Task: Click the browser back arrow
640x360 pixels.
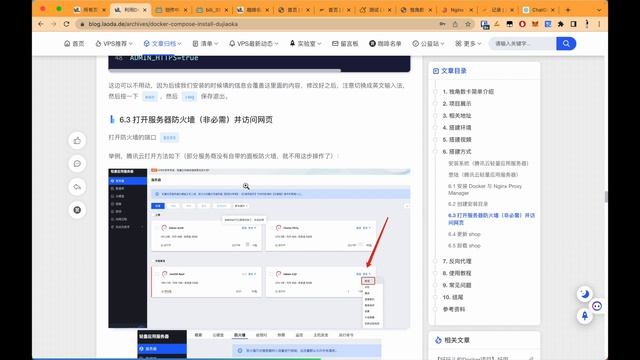Action: coord(41,24)
